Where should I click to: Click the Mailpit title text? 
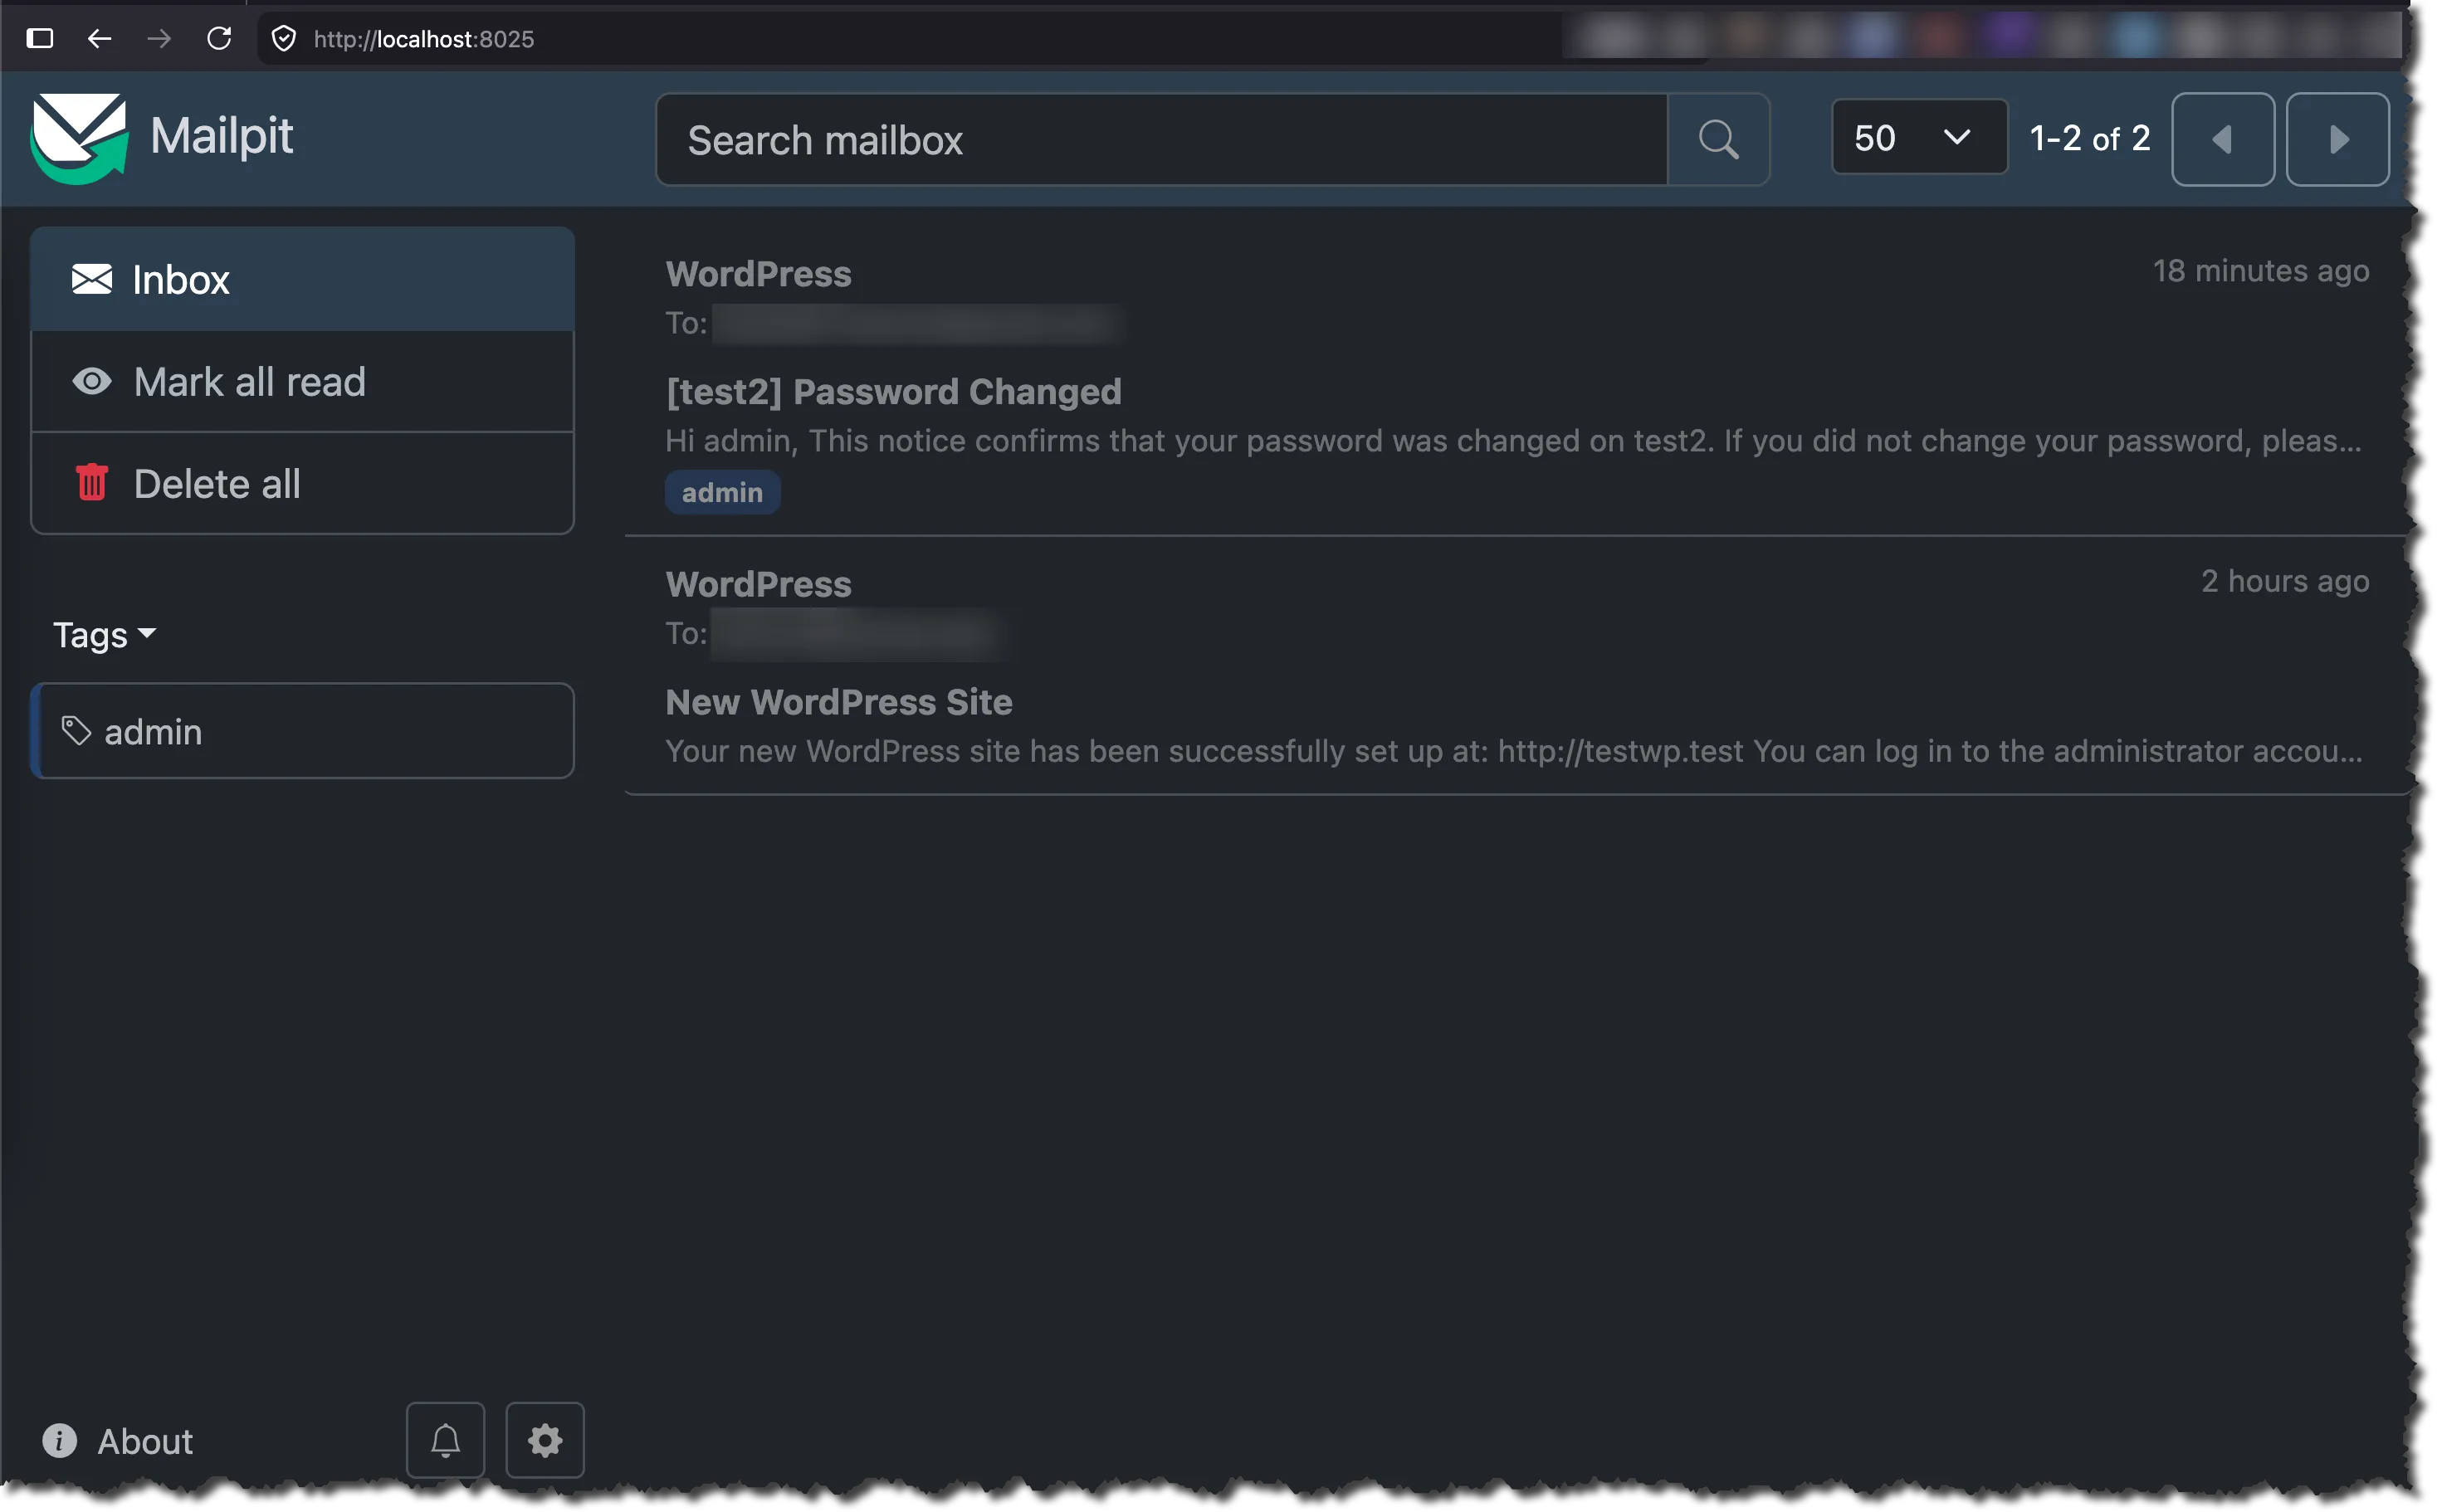pyautogui.click(x=221, y=136)
